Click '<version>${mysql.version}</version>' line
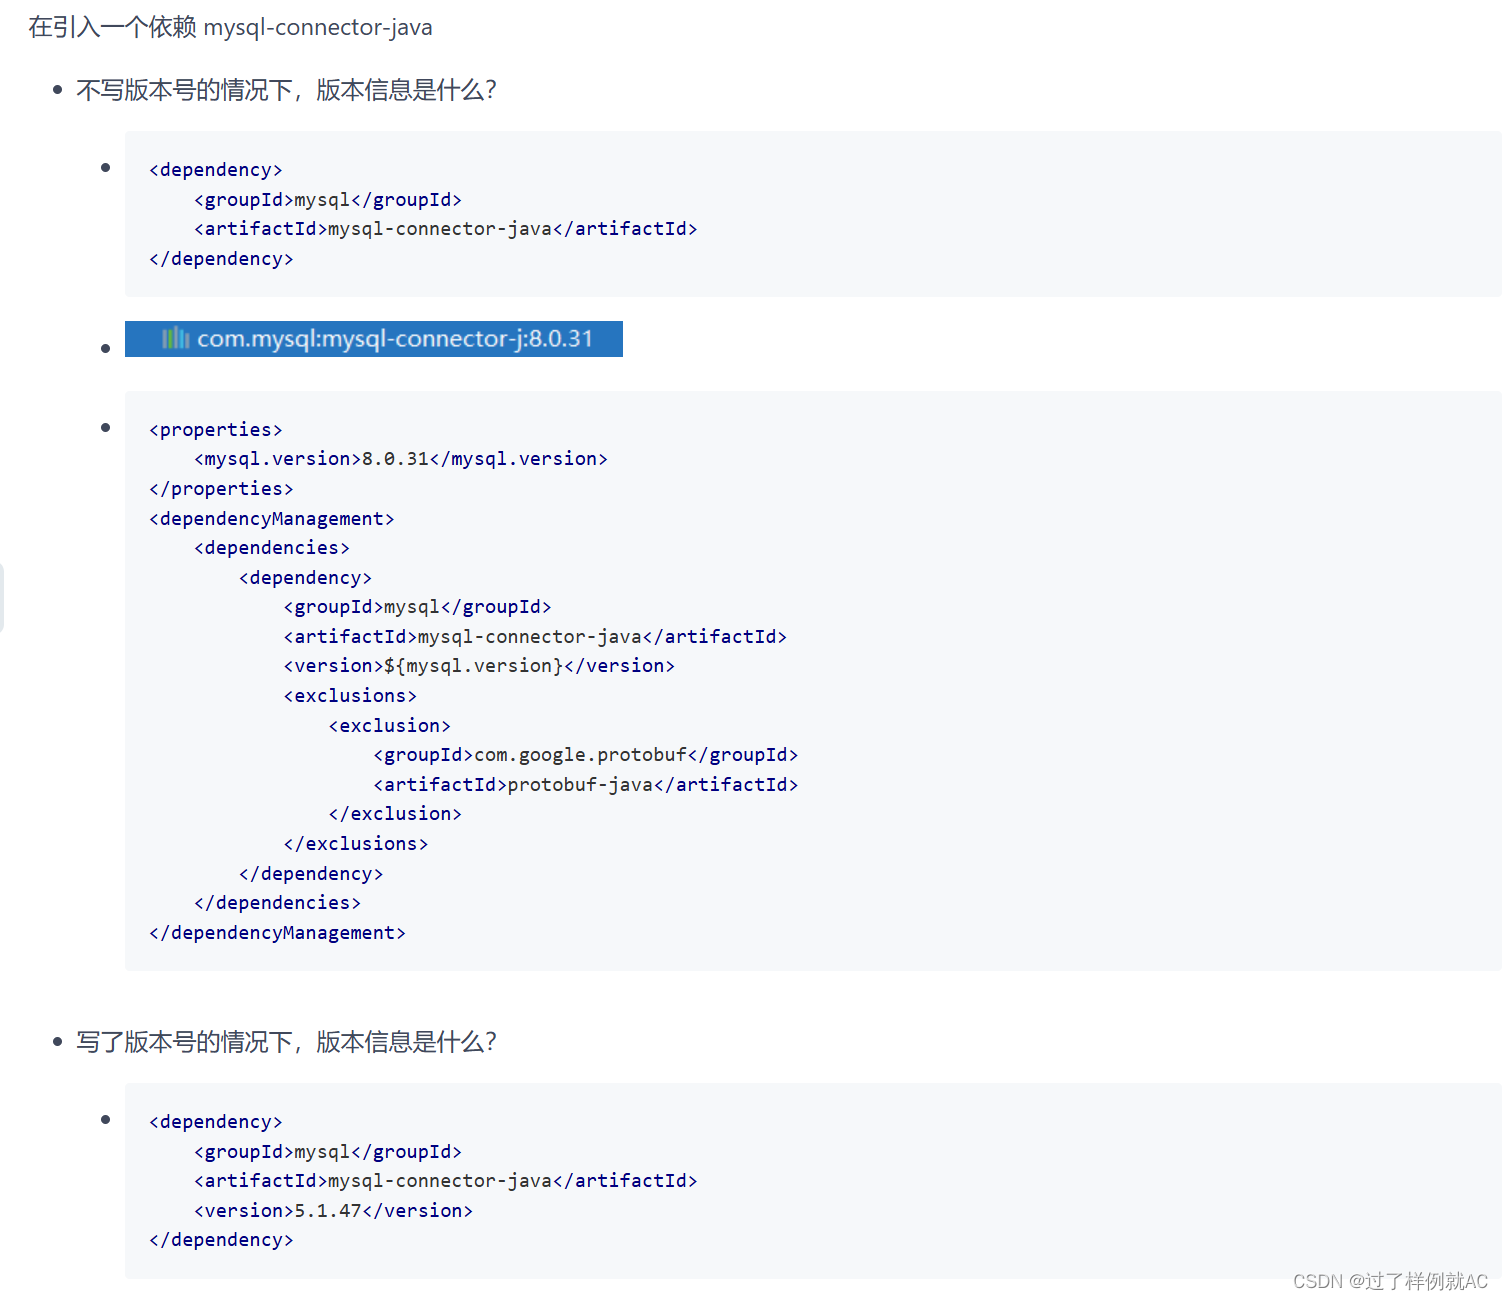Screen dimensions: 1503x1300 point(479,666)
